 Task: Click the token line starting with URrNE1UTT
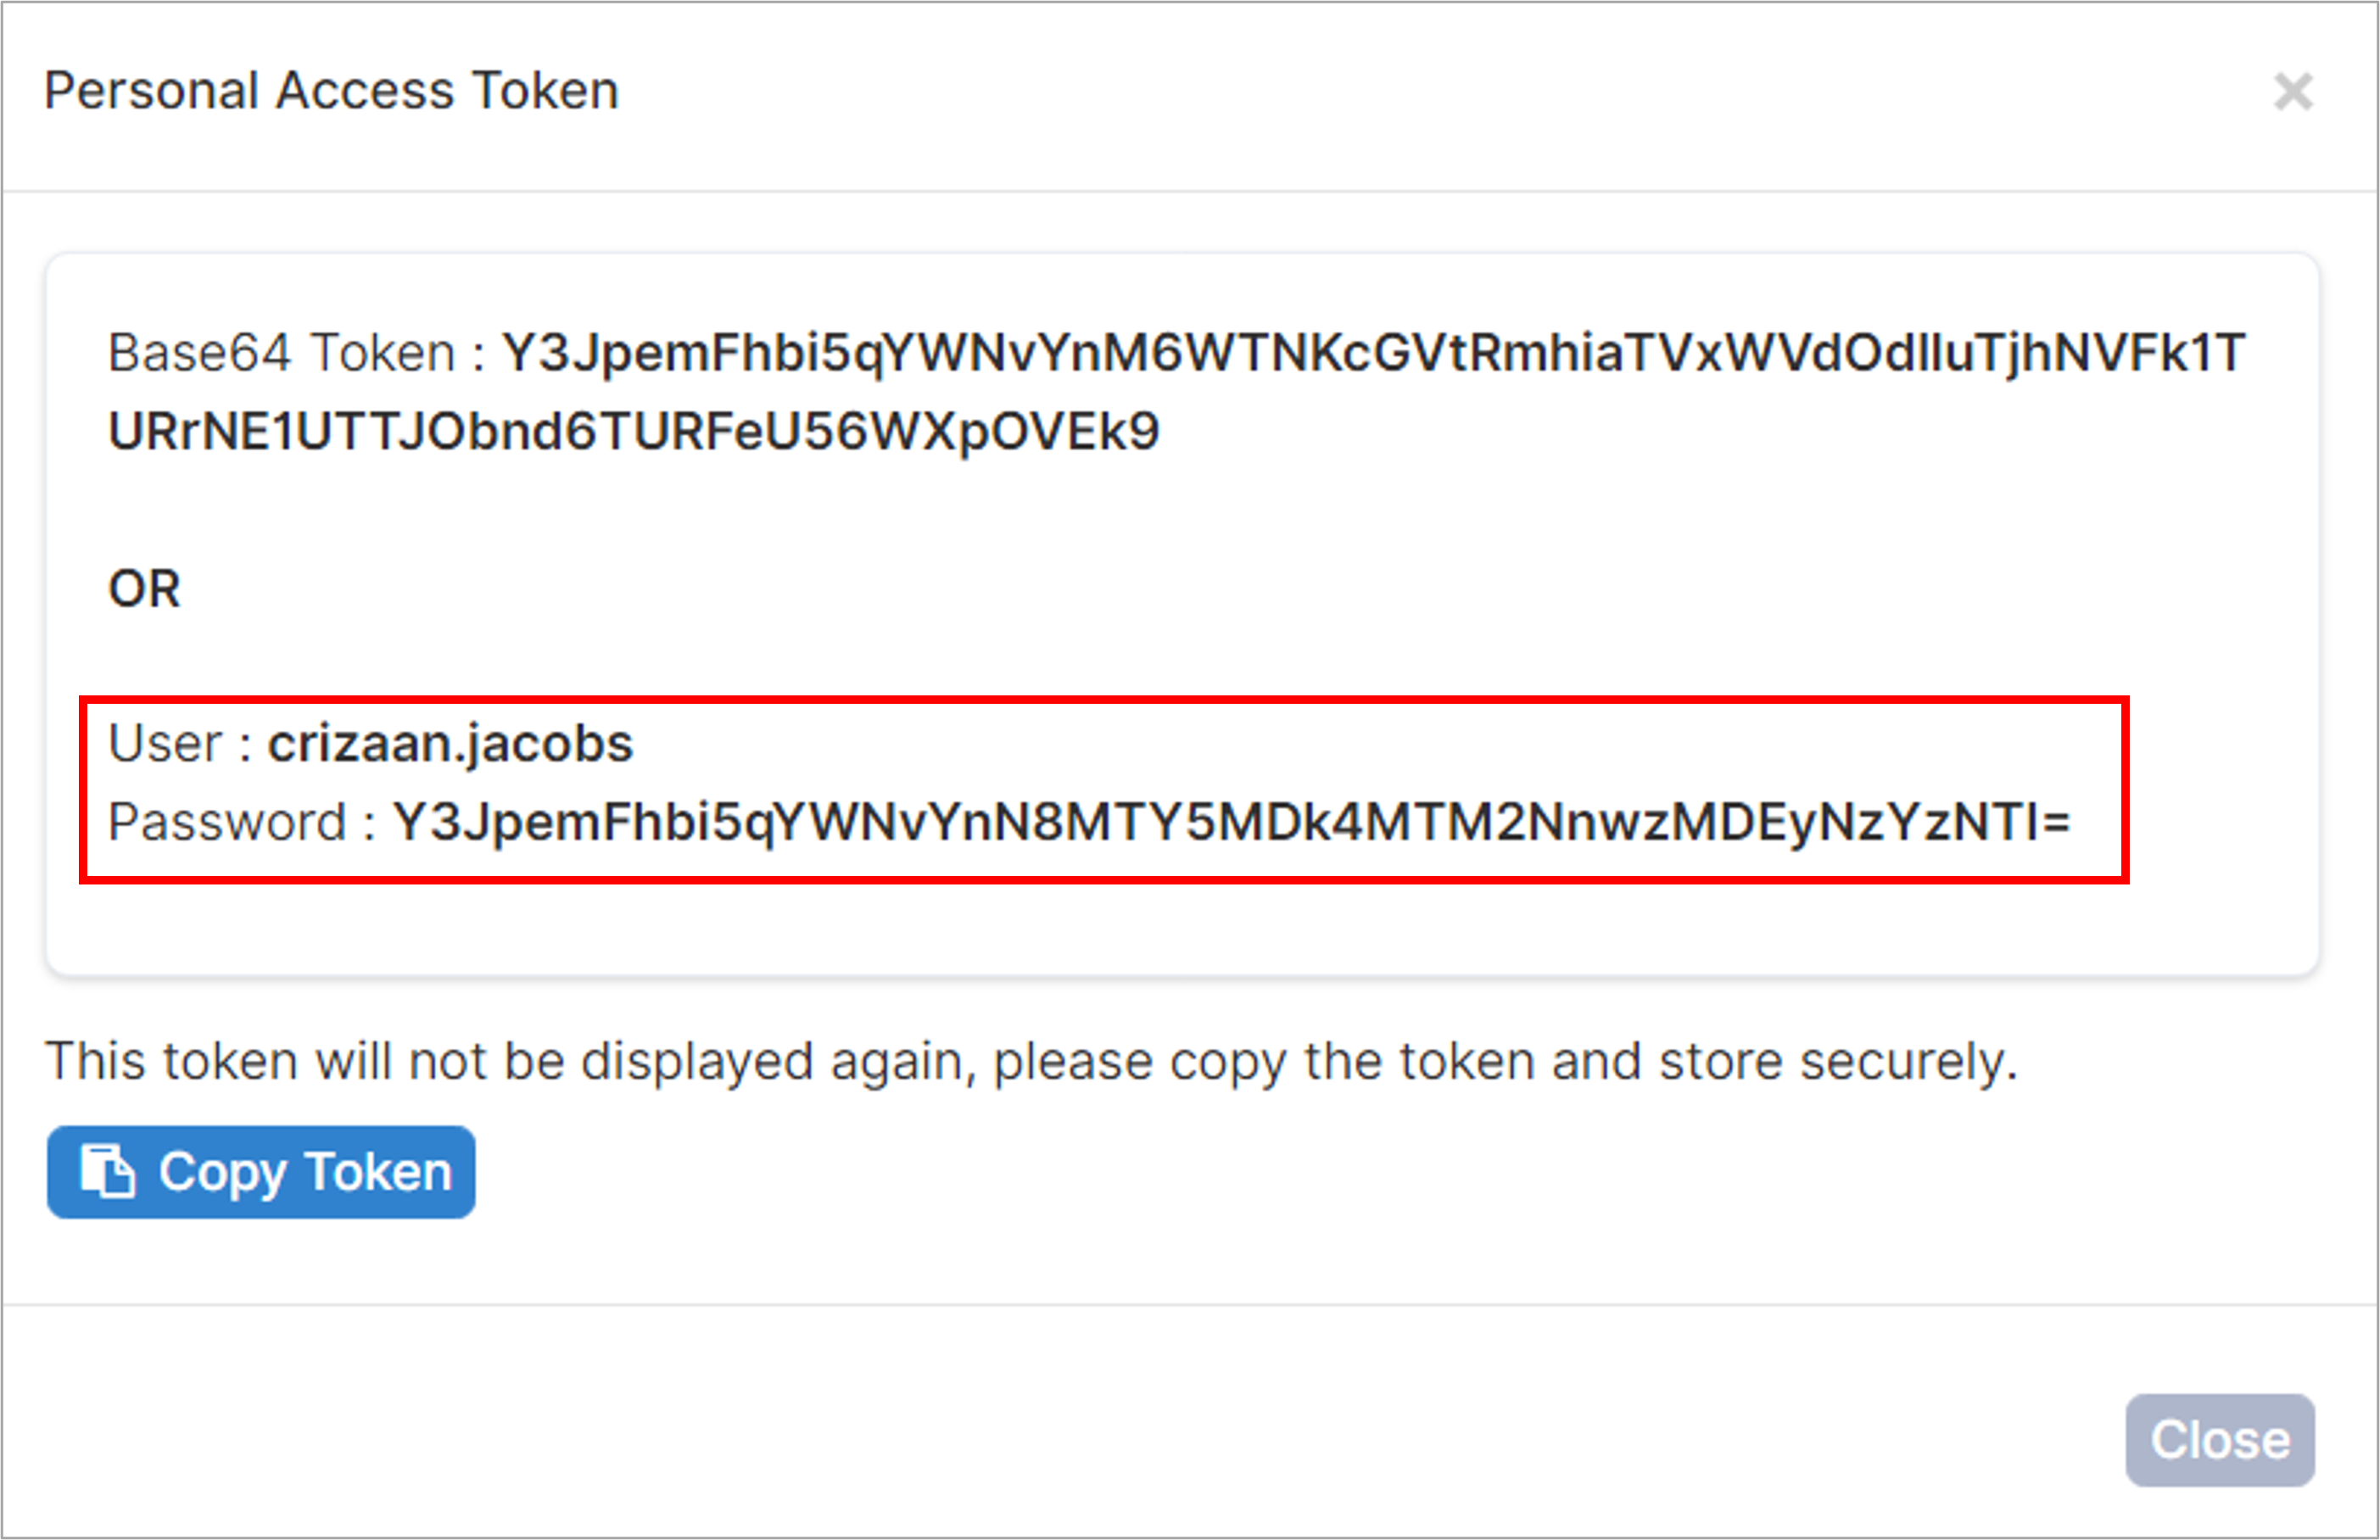pos(634,432)
